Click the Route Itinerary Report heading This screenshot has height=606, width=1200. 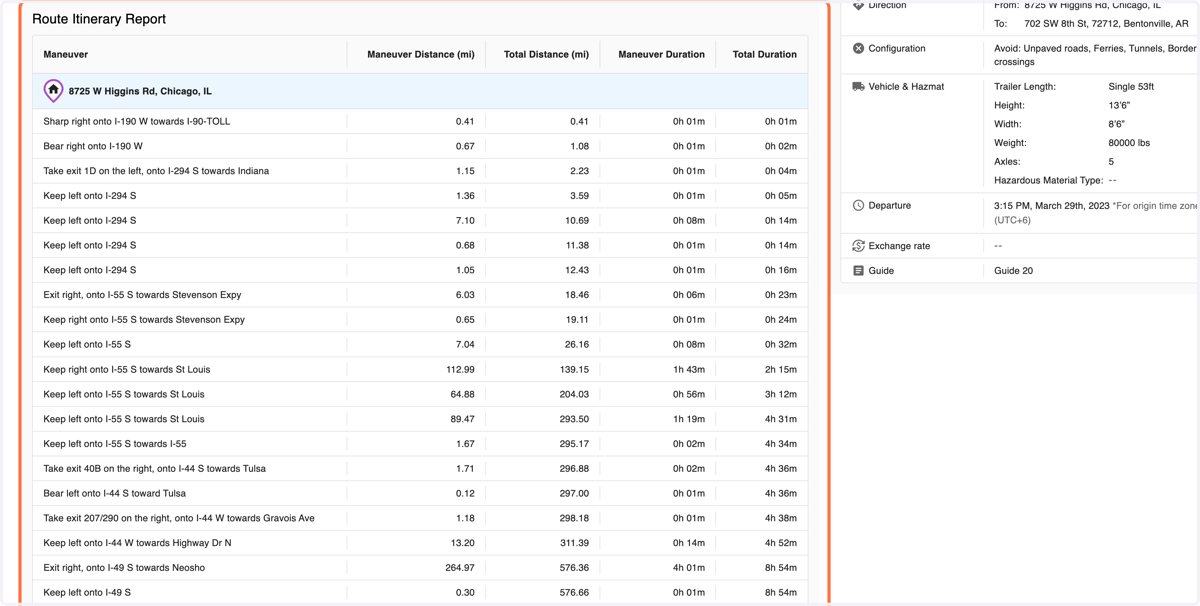[x=99, y=19]
